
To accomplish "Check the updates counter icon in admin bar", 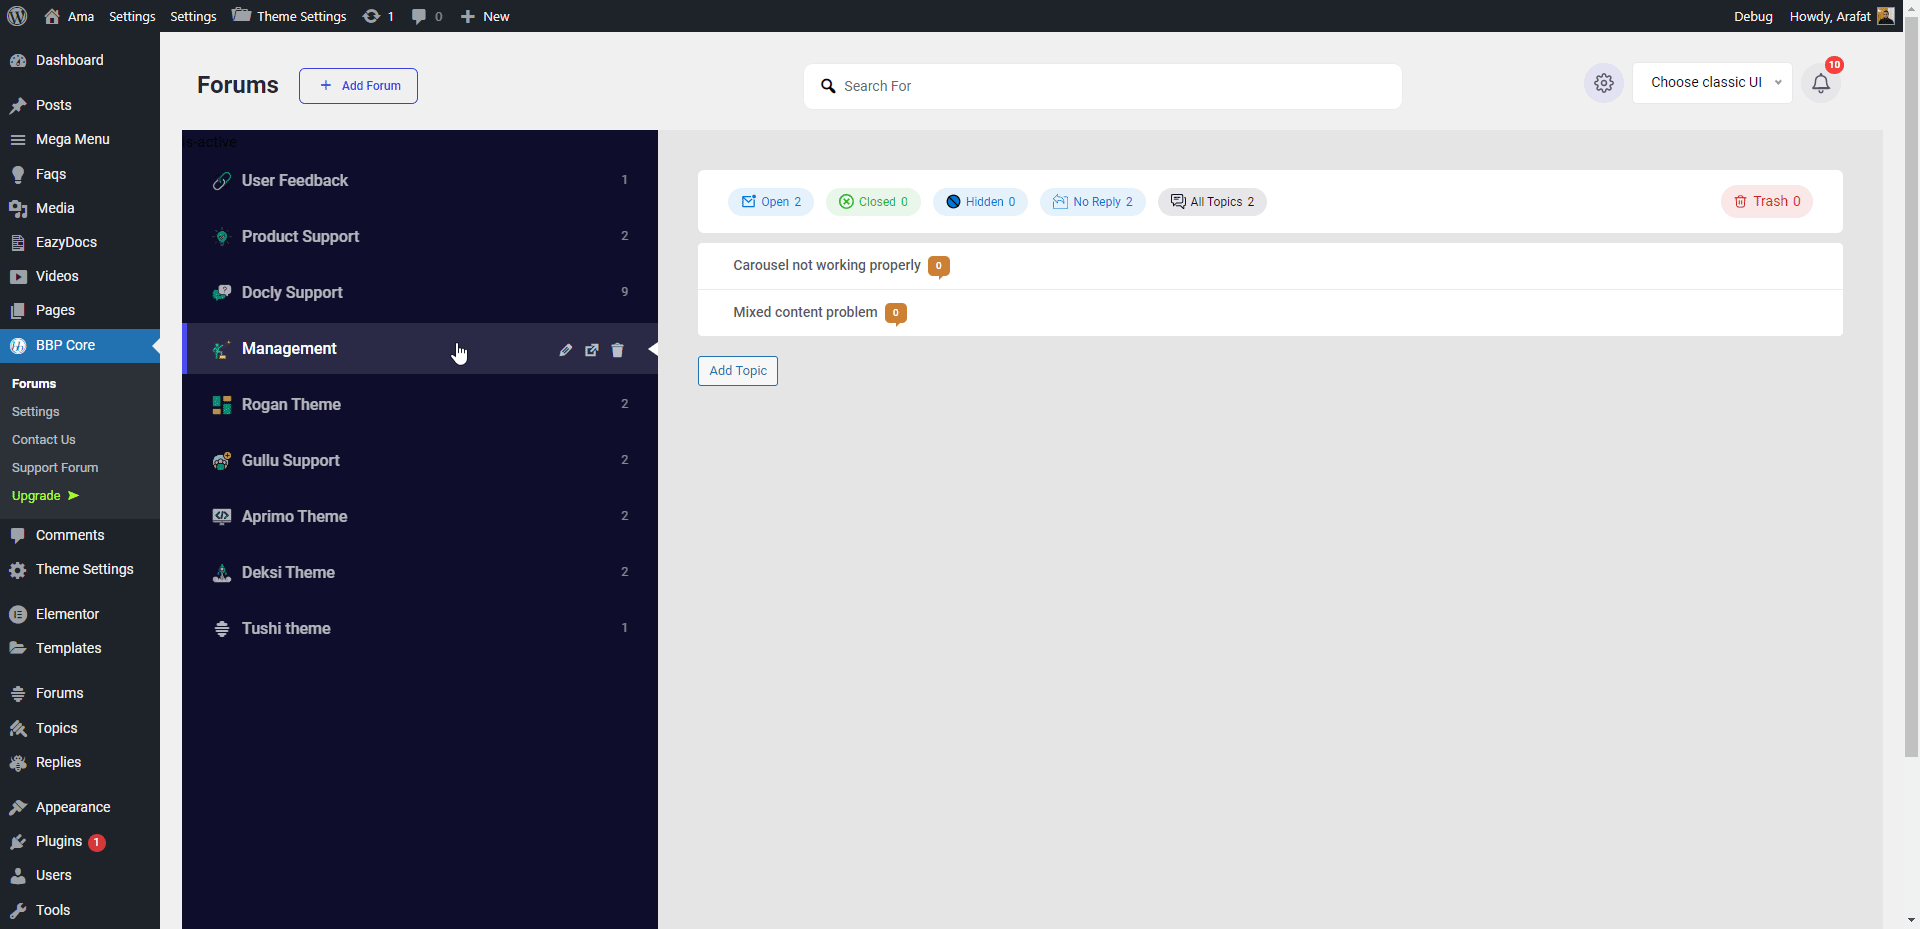I will [377, 16].
